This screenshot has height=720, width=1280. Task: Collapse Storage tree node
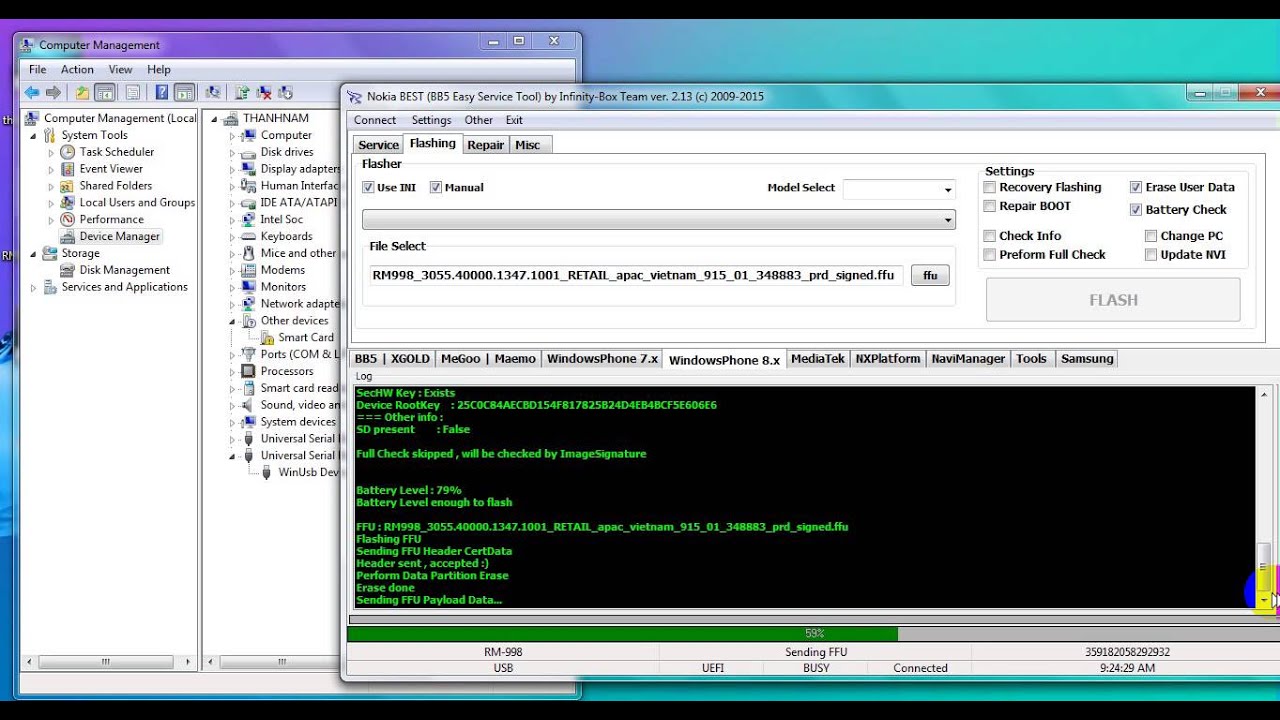34,254
